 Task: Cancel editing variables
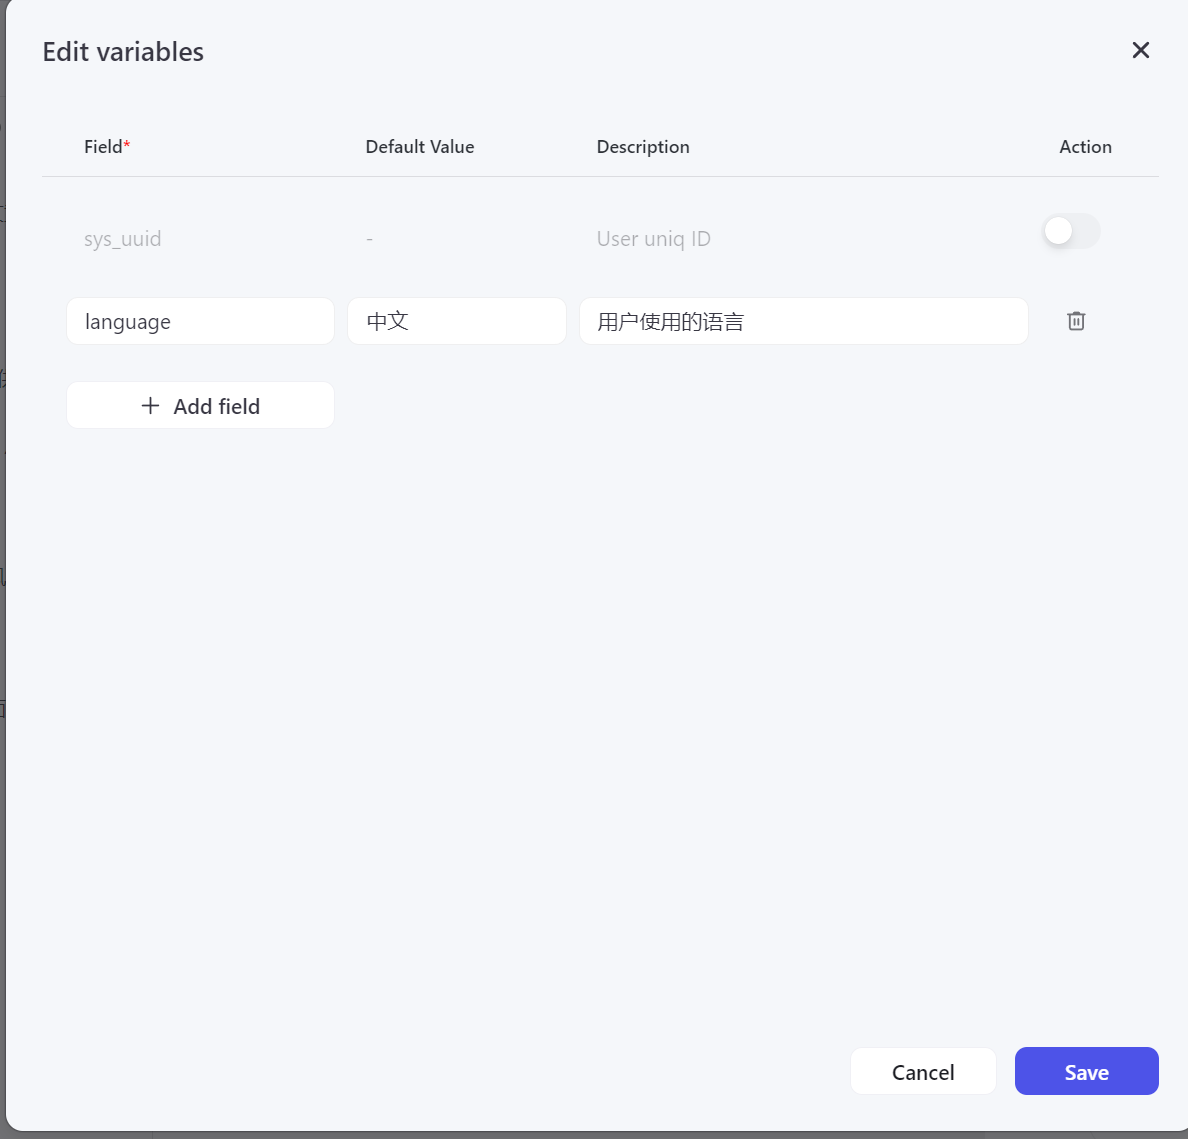pos(922,1072)
